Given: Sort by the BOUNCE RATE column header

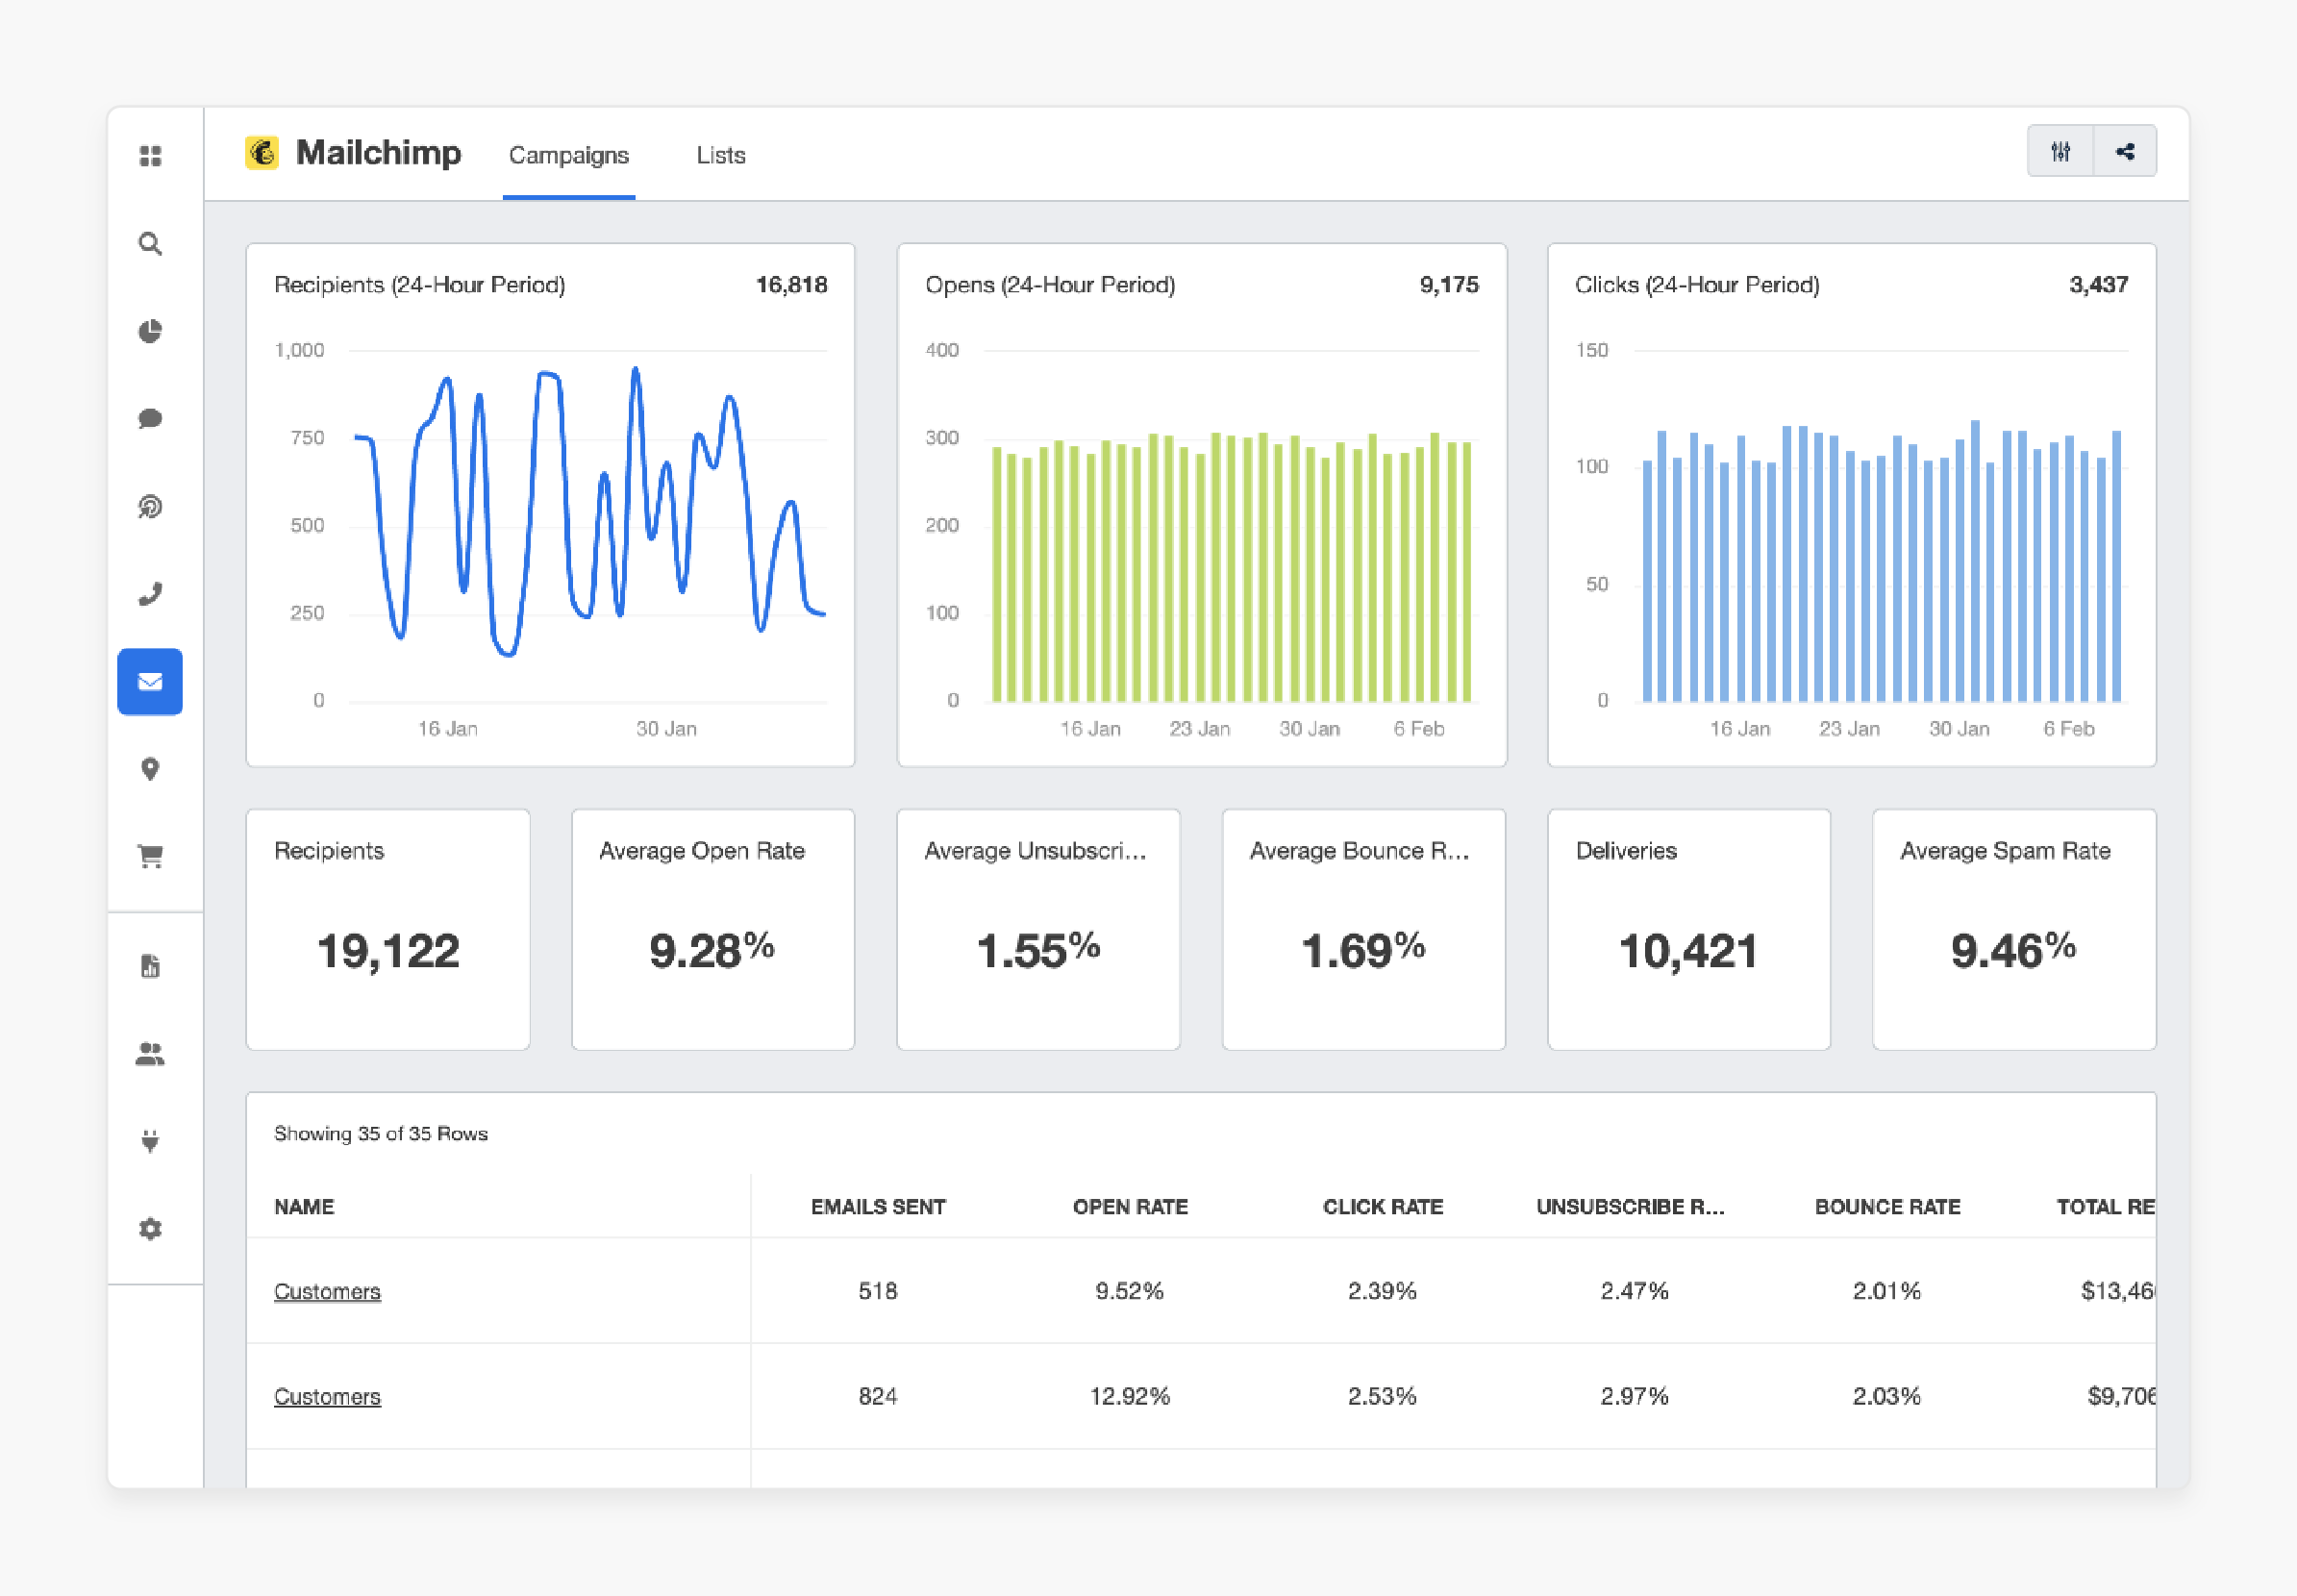Looking at the screenshot, I should click(1887, 1207).
